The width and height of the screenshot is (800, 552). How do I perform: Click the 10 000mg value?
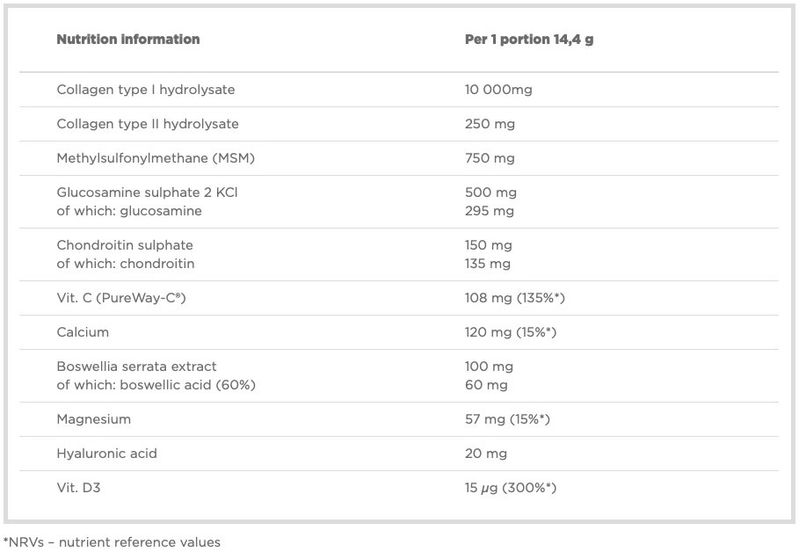[x=498, y=90]
